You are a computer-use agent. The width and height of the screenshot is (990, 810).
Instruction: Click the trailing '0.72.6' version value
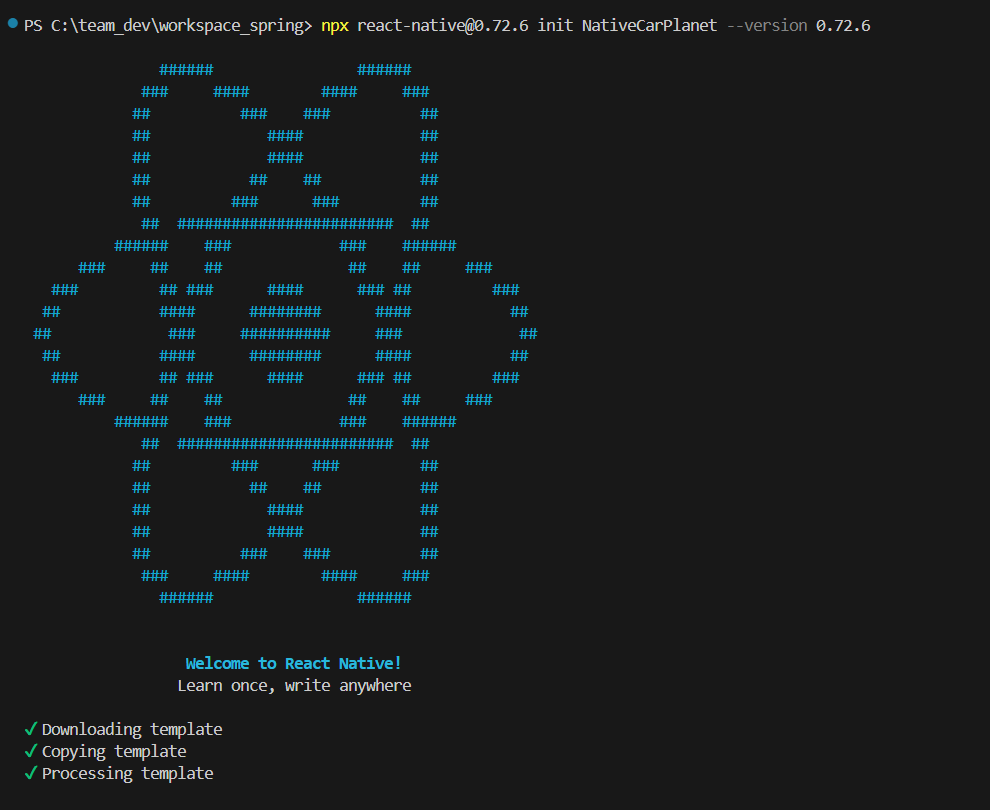pyautogui.click(x=843, y=26)
